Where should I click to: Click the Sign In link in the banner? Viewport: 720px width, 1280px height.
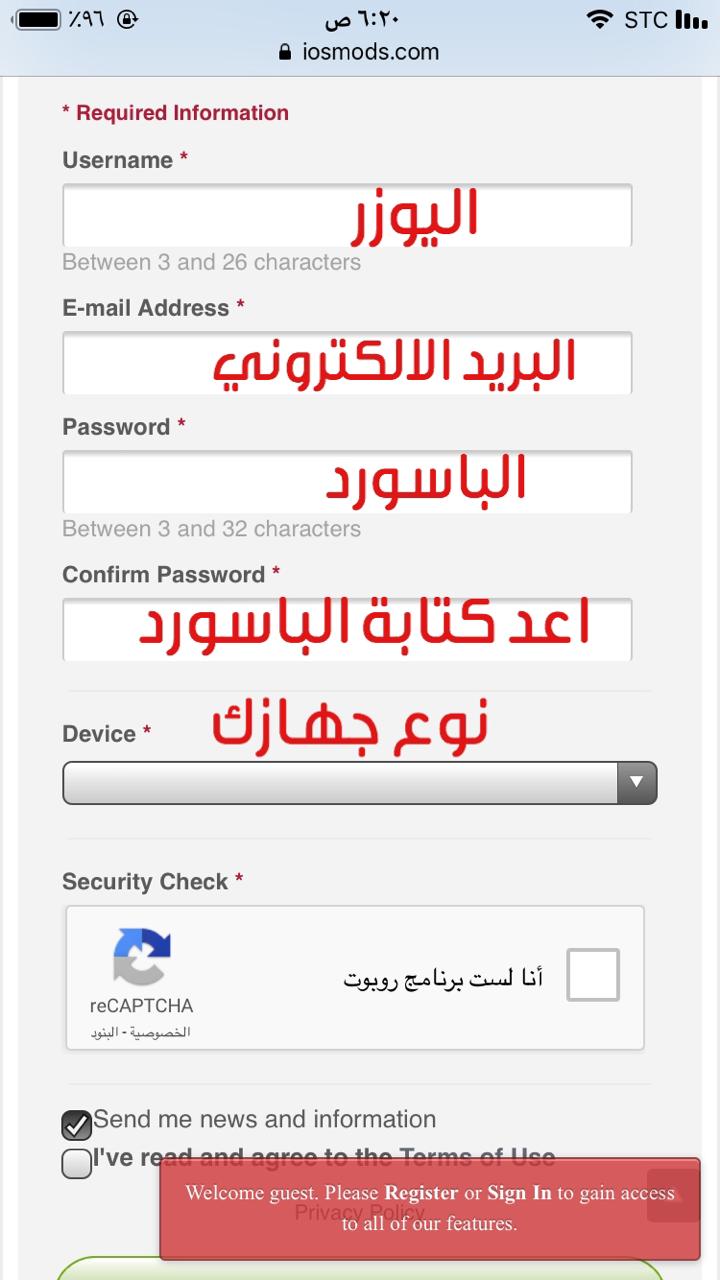tap(519, 1193)
